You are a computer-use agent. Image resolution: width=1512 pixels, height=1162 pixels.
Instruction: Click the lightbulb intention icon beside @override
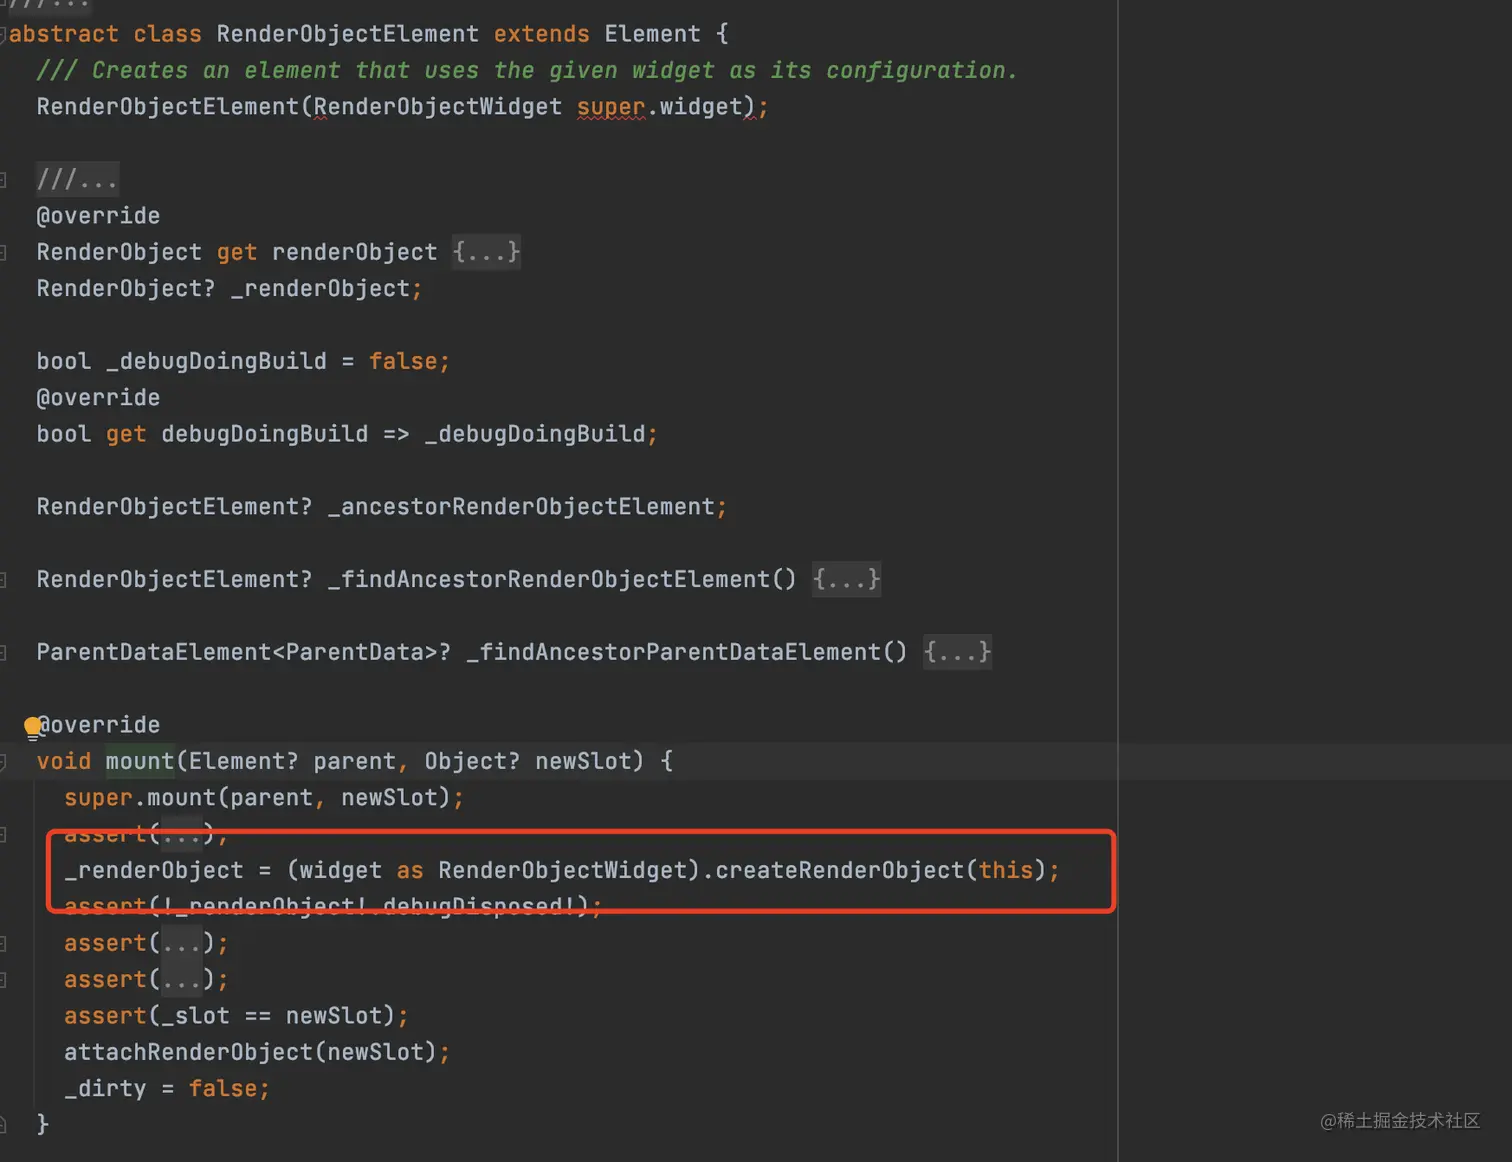(x=32, y=727)
